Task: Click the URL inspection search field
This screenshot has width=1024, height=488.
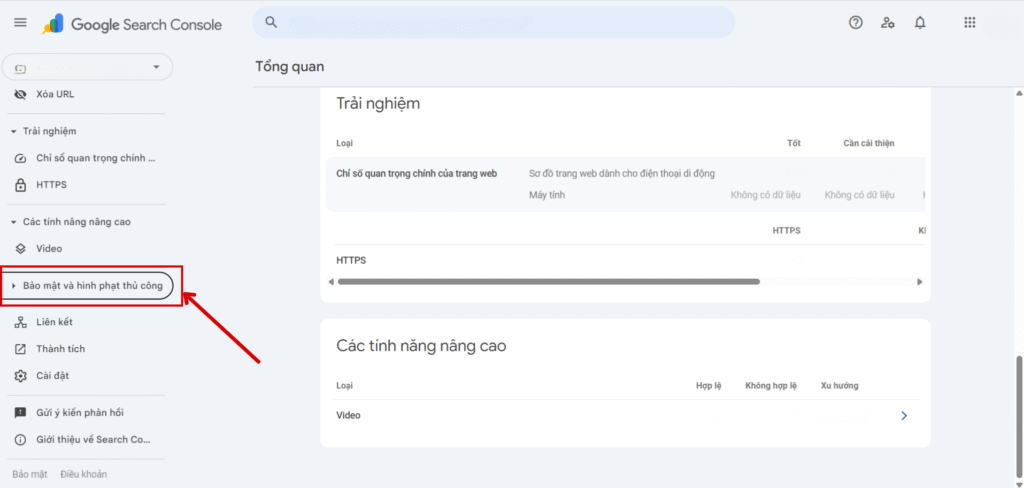Action: 494,23
